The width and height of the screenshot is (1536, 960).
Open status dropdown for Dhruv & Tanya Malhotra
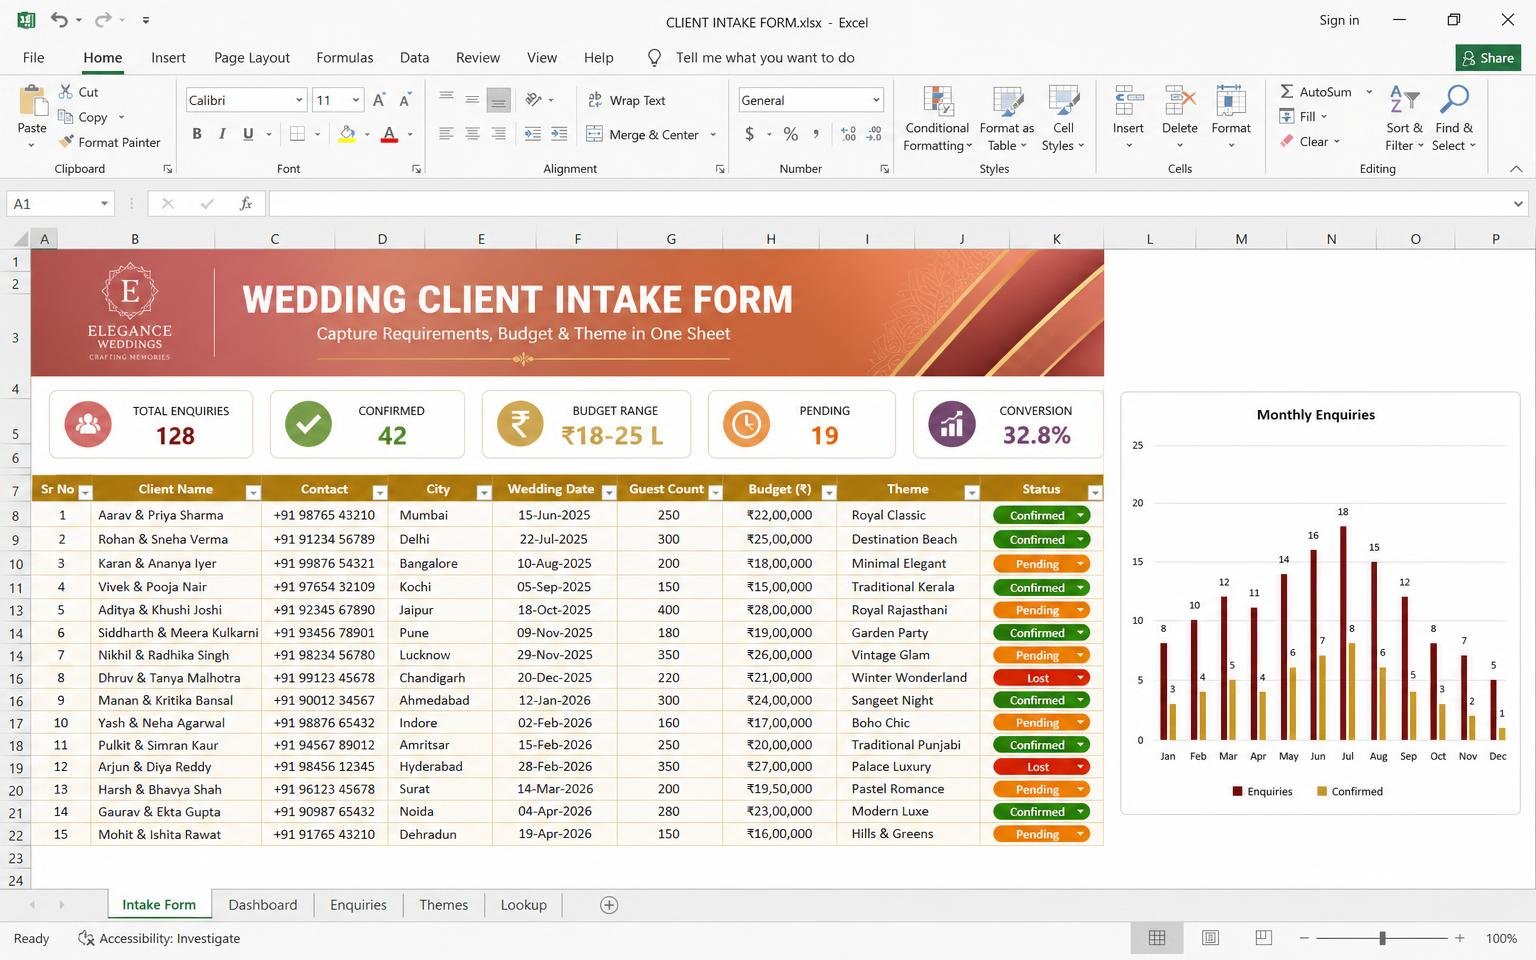1080,678
